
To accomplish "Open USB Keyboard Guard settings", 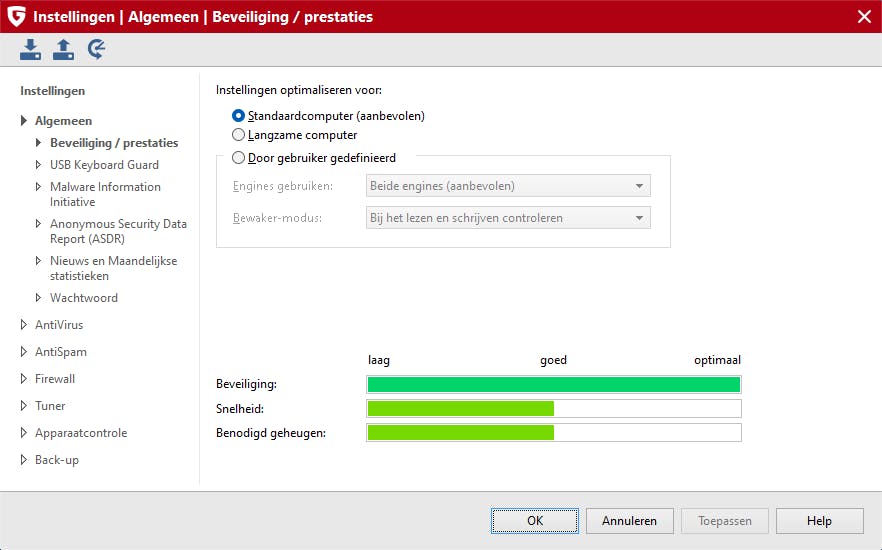I will click(105, 165).
